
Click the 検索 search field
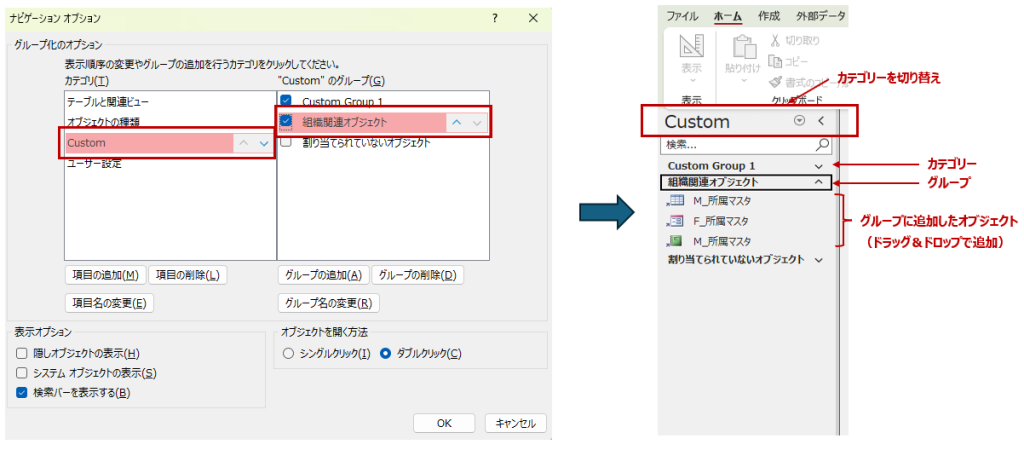[738, 145]
